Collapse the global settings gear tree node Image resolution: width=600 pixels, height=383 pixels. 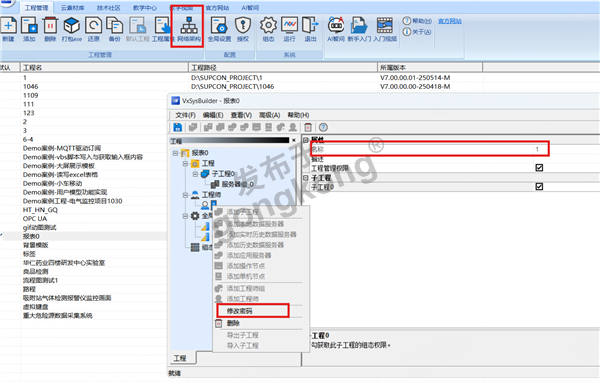click(185, 216)
